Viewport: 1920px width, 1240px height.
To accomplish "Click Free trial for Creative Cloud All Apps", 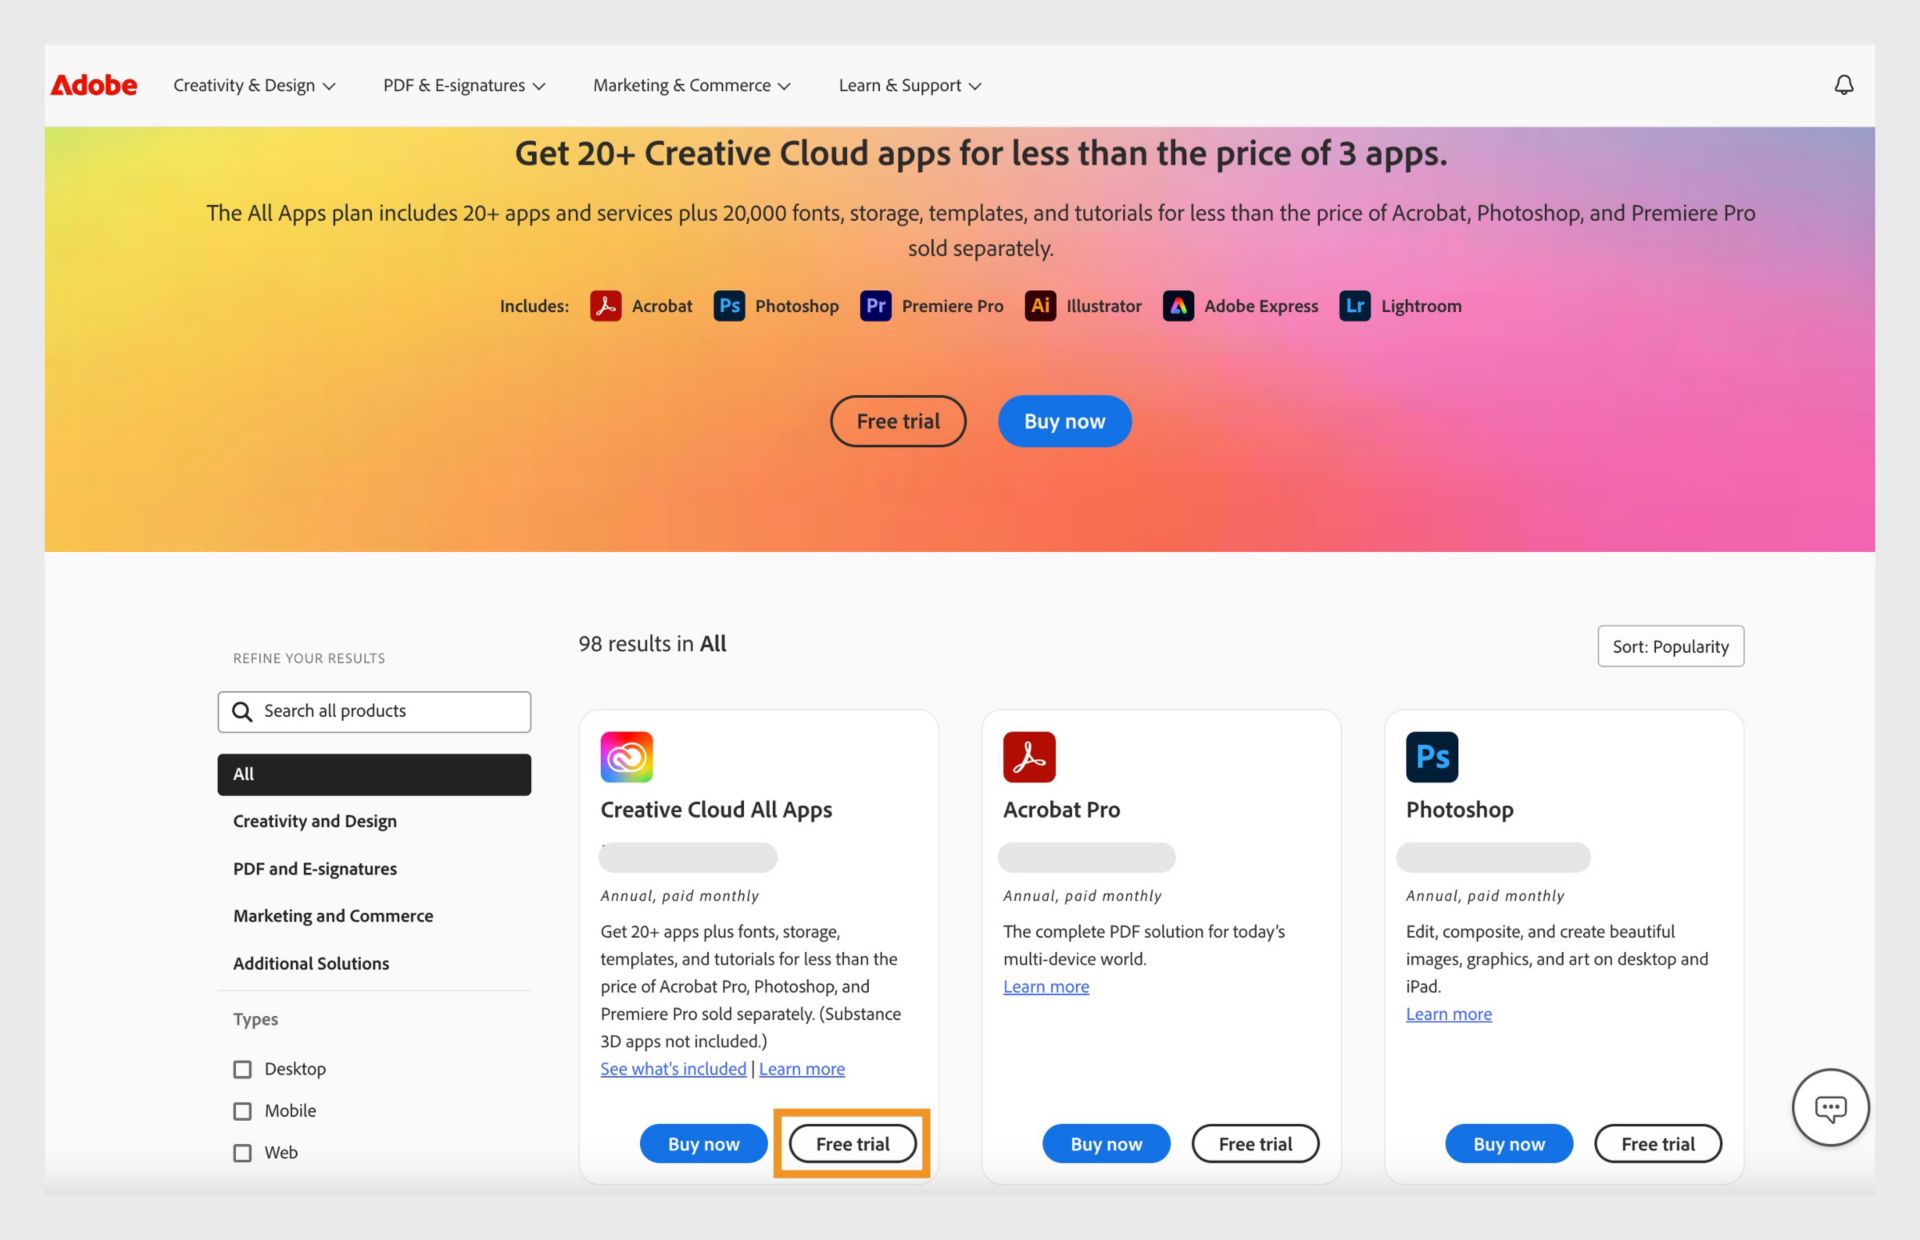I will point(852,1143).
